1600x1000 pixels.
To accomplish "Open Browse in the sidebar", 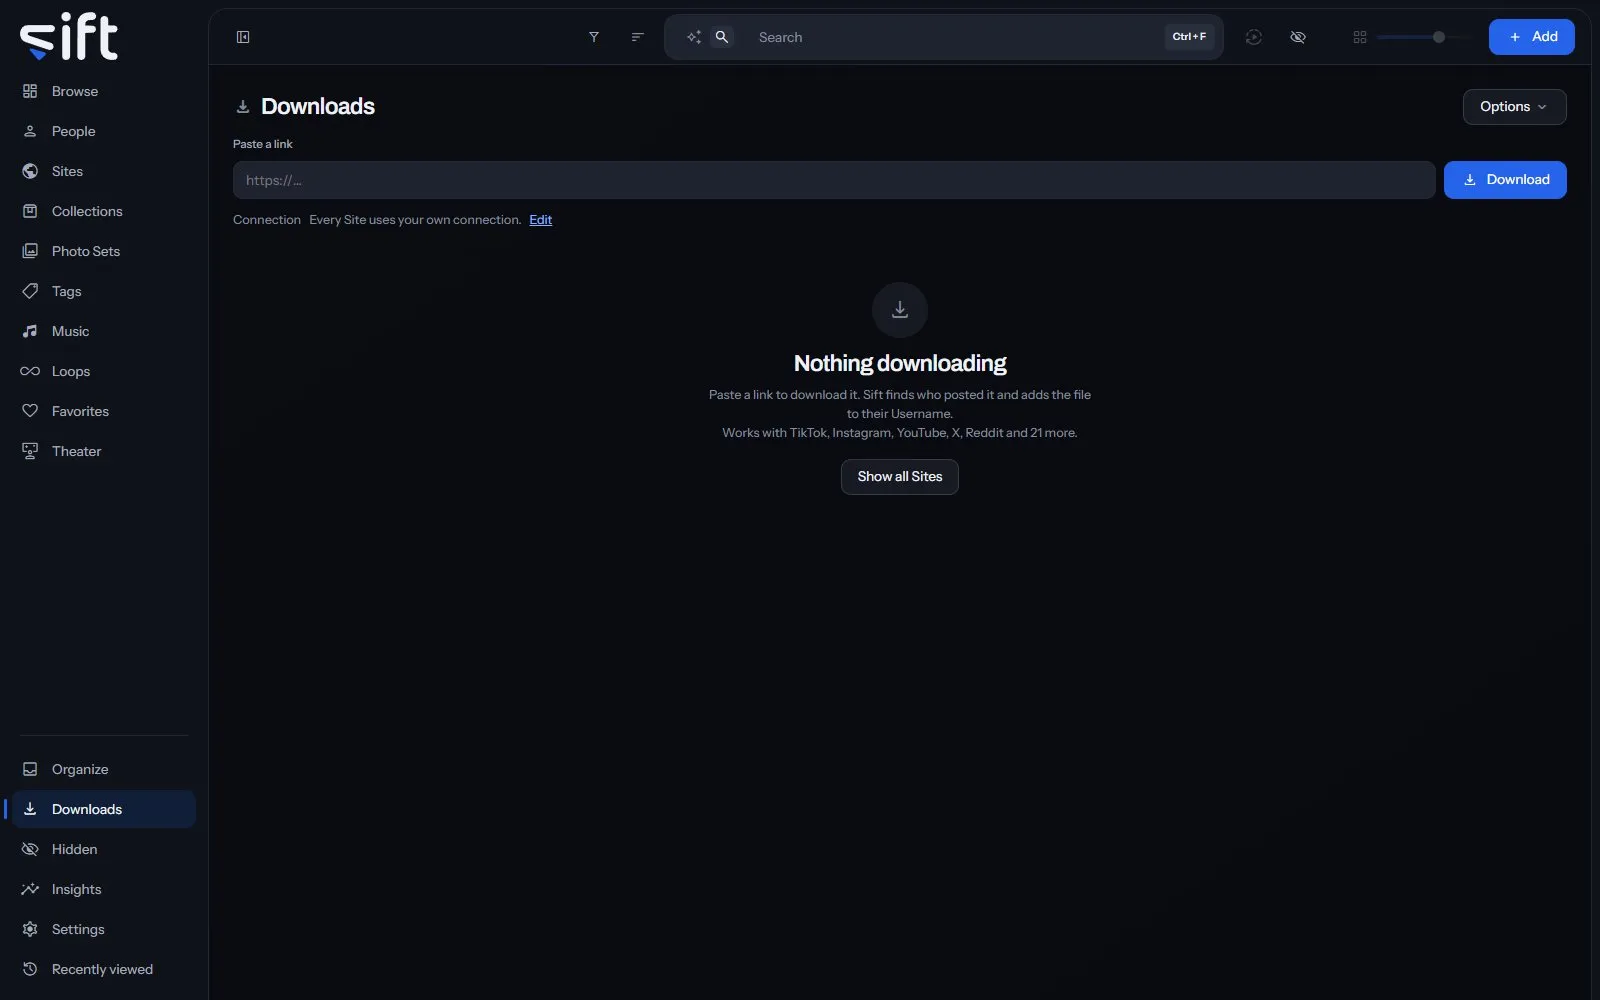I will point(104,91).
